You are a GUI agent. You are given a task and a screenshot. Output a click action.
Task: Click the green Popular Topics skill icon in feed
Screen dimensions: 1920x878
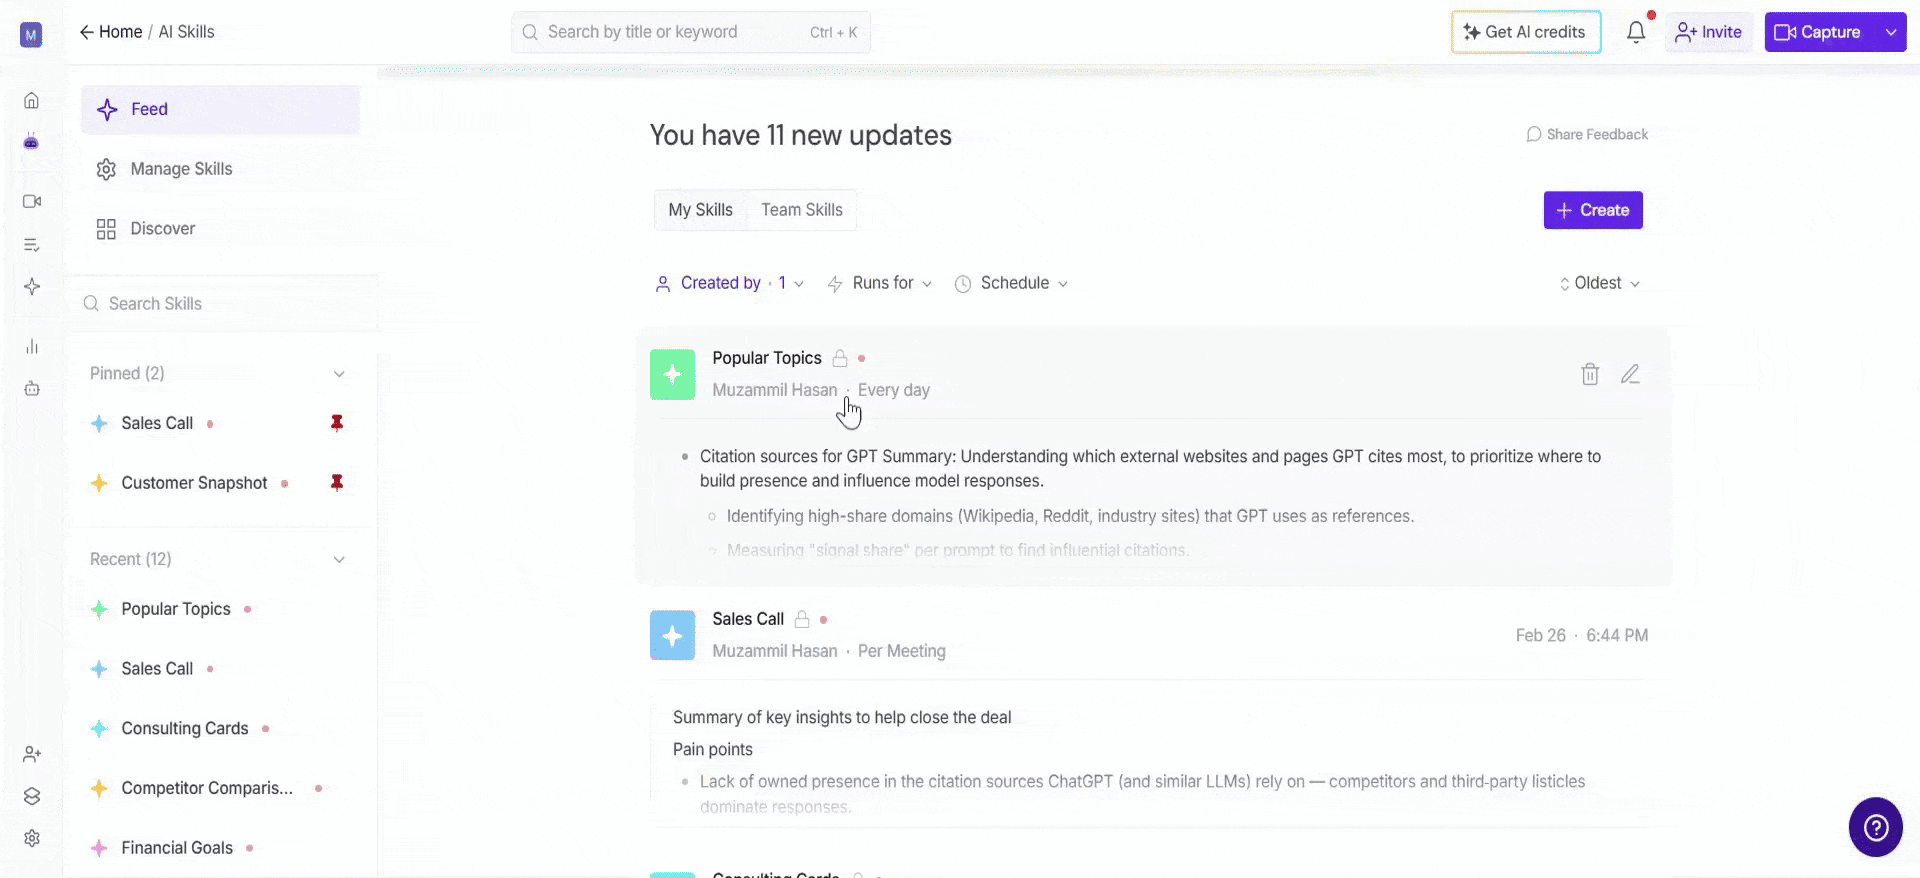[673, 374]
